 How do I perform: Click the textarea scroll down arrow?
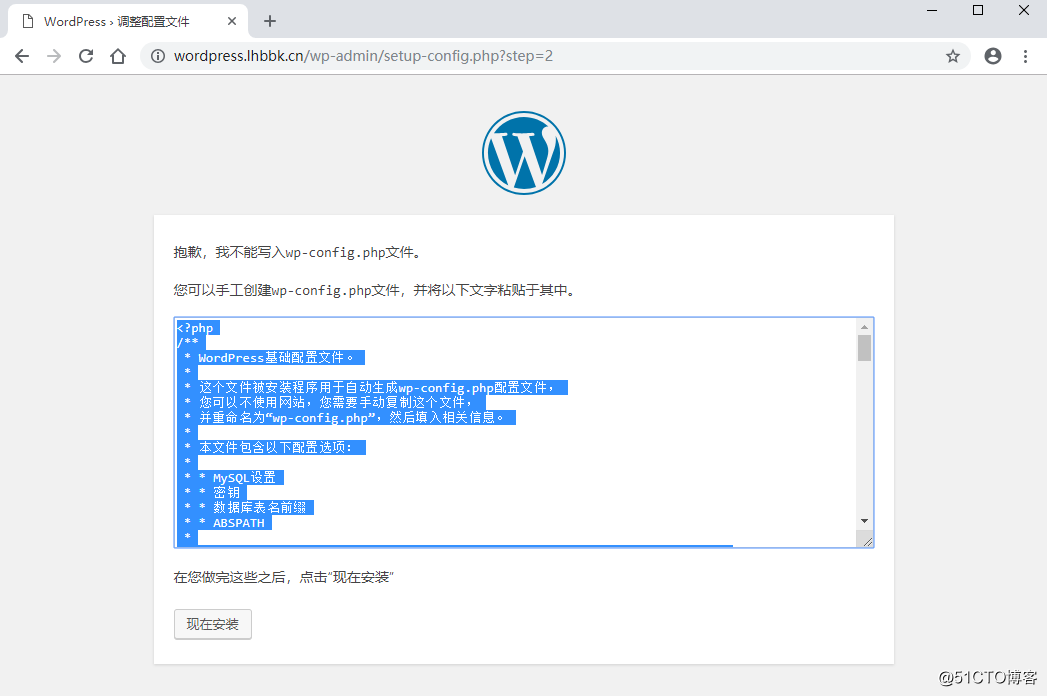click(865, 521)
